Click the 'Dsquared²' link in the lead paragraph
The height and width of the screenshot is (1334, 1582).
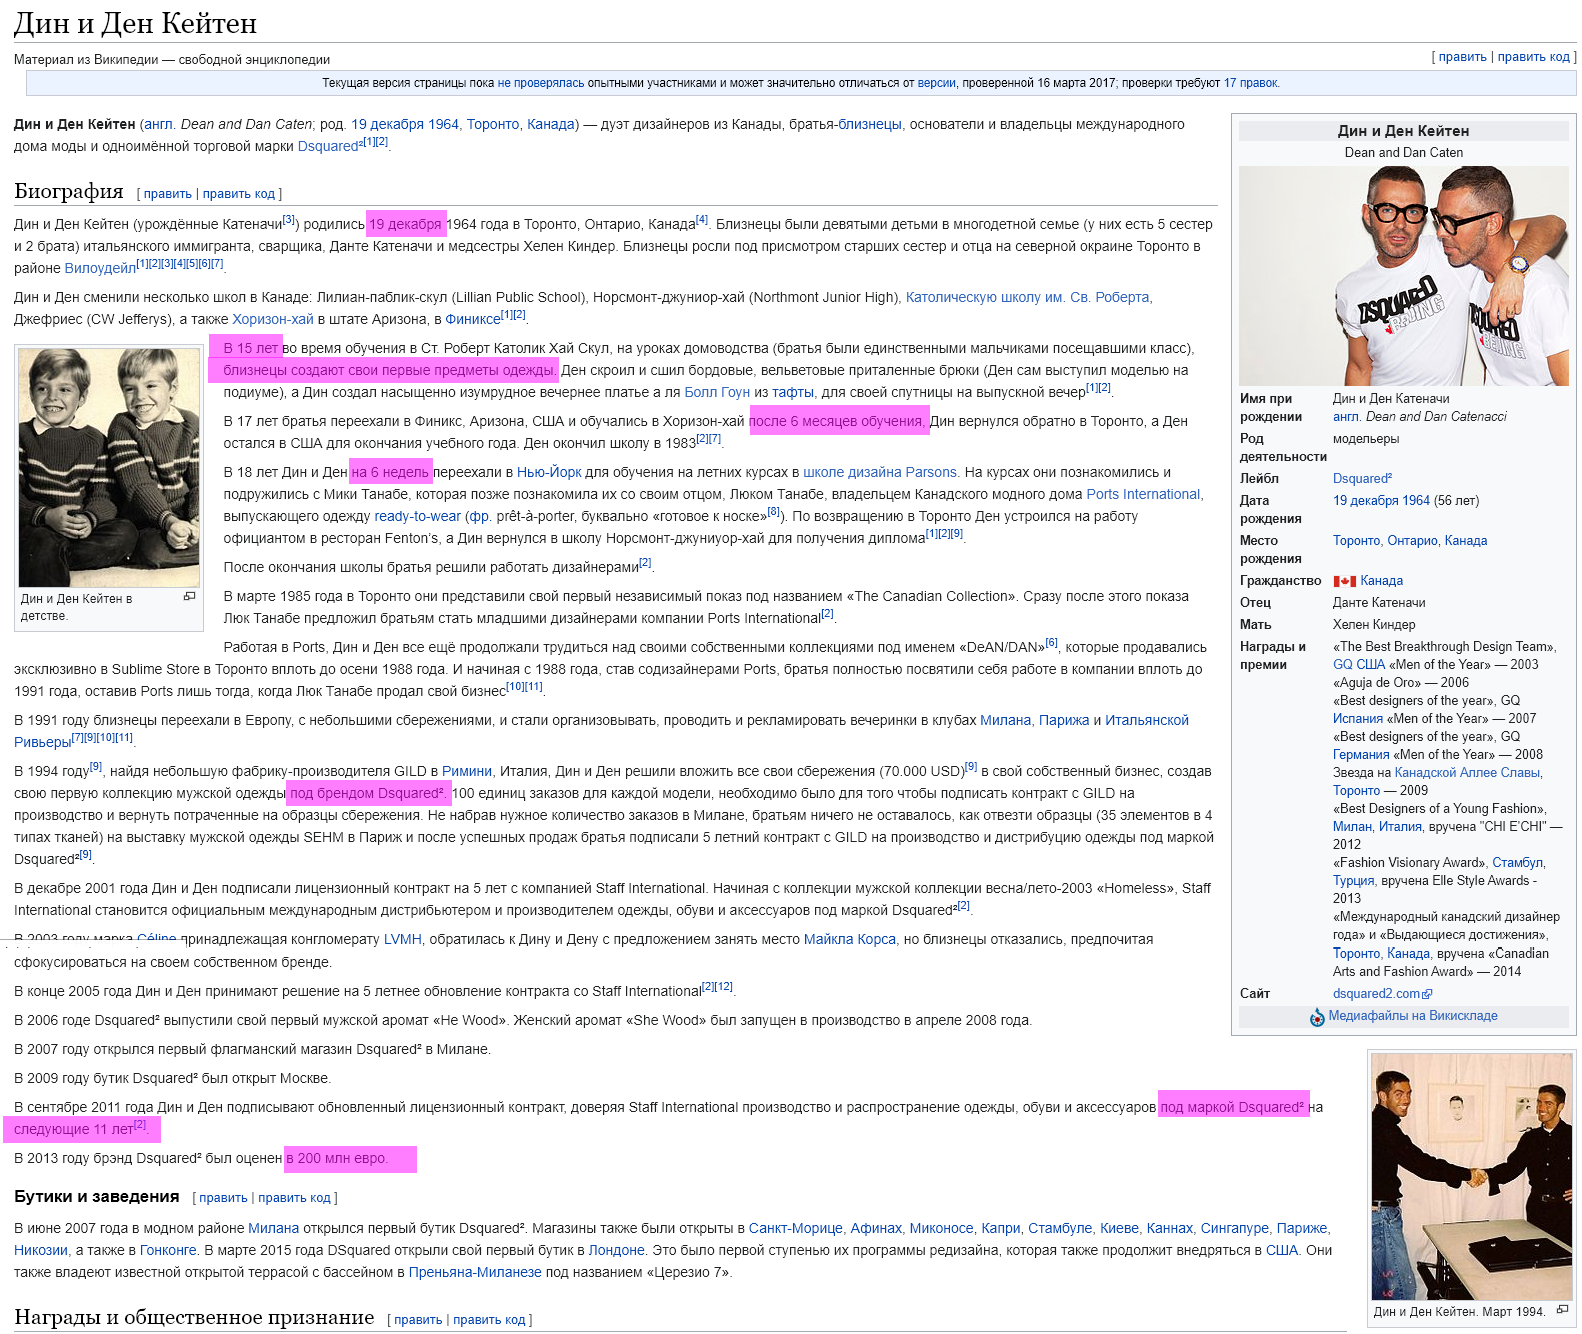[329, 147]
